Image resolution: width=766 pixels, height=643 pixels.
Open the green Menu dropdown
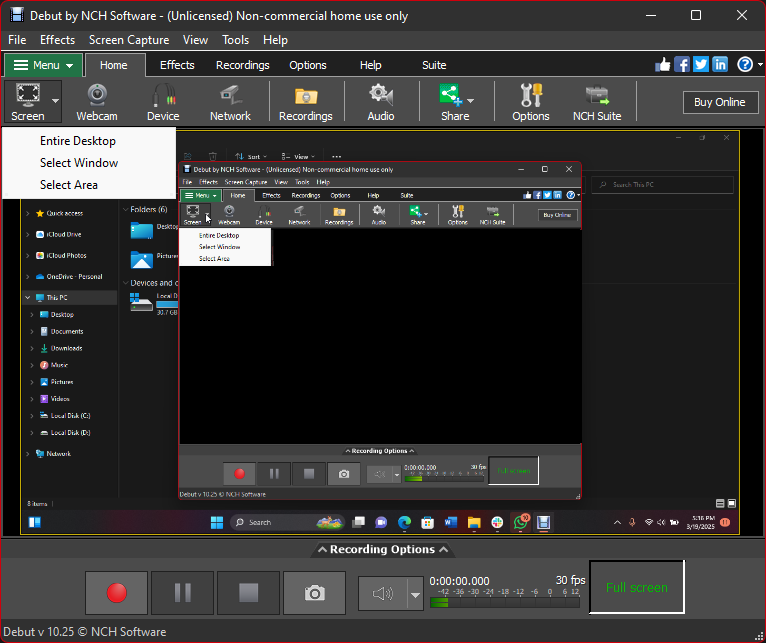tap(44, 66)
